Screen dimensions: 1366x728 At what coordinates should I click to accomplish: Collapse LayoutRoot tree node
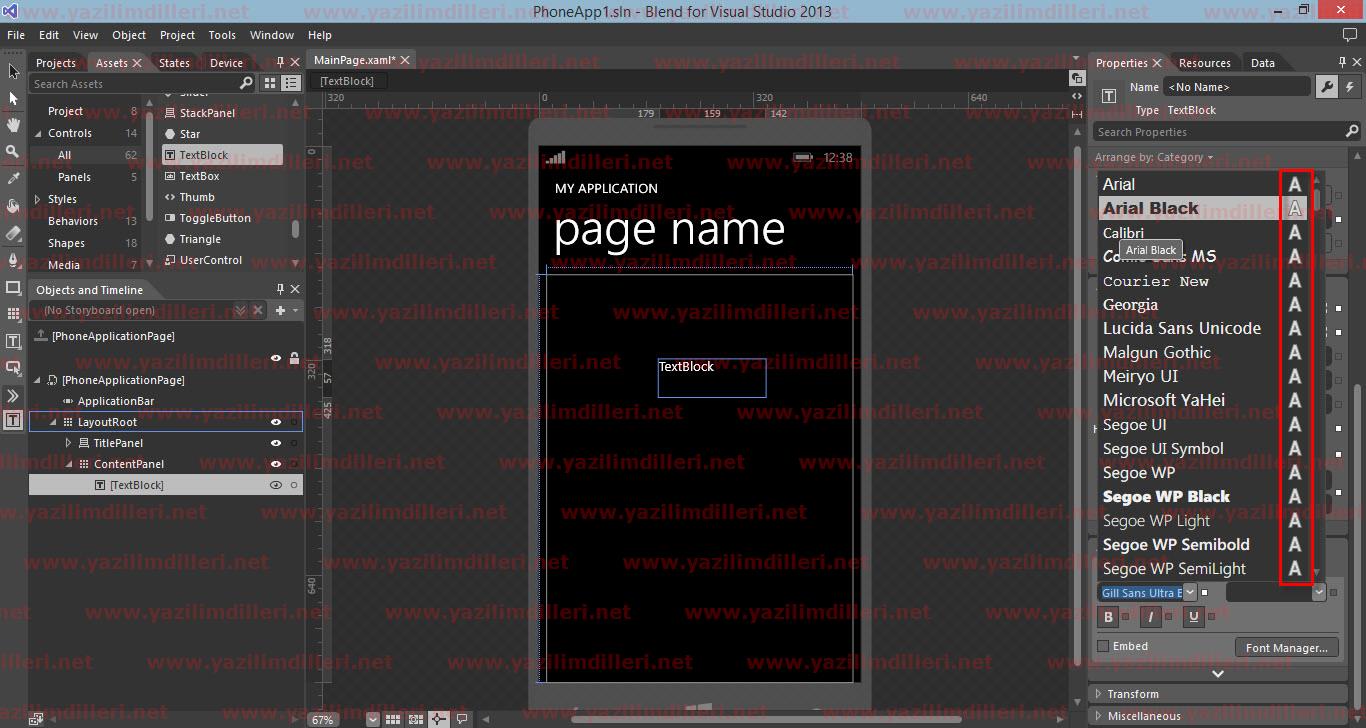54,422
